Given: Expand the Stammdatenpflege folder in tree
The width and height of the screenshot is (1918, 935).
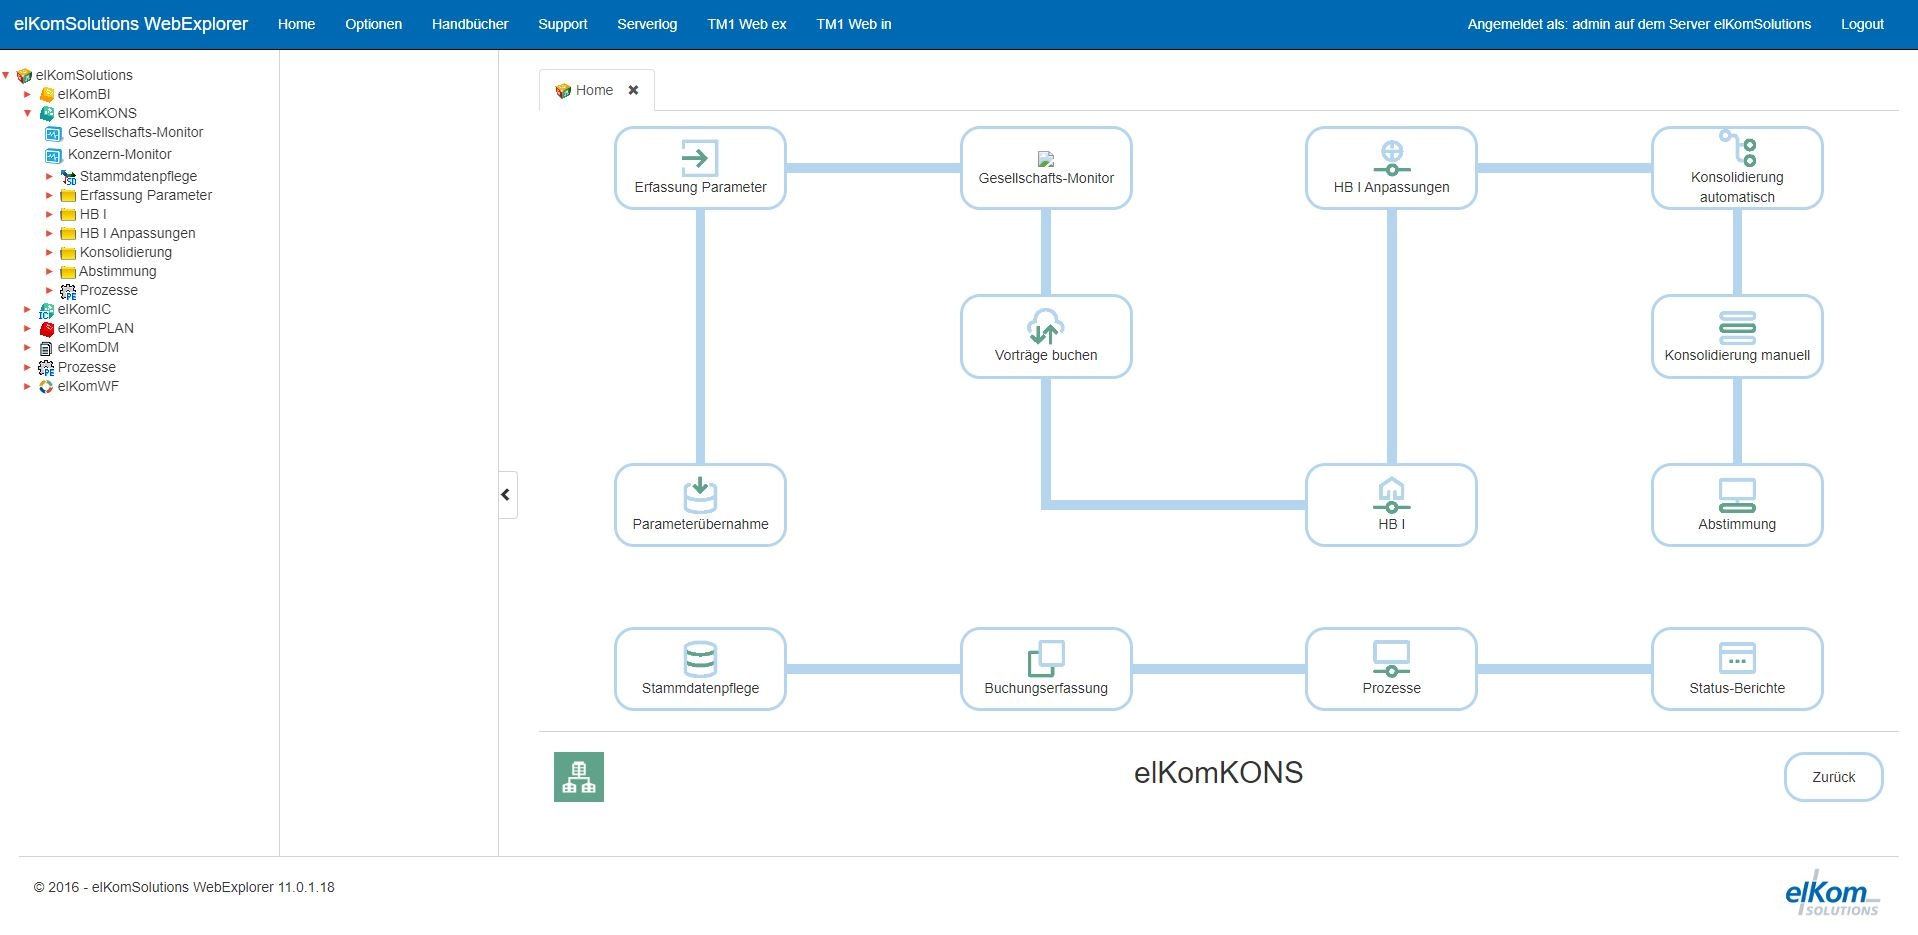Looking at the screenshot, I should 49,176.
